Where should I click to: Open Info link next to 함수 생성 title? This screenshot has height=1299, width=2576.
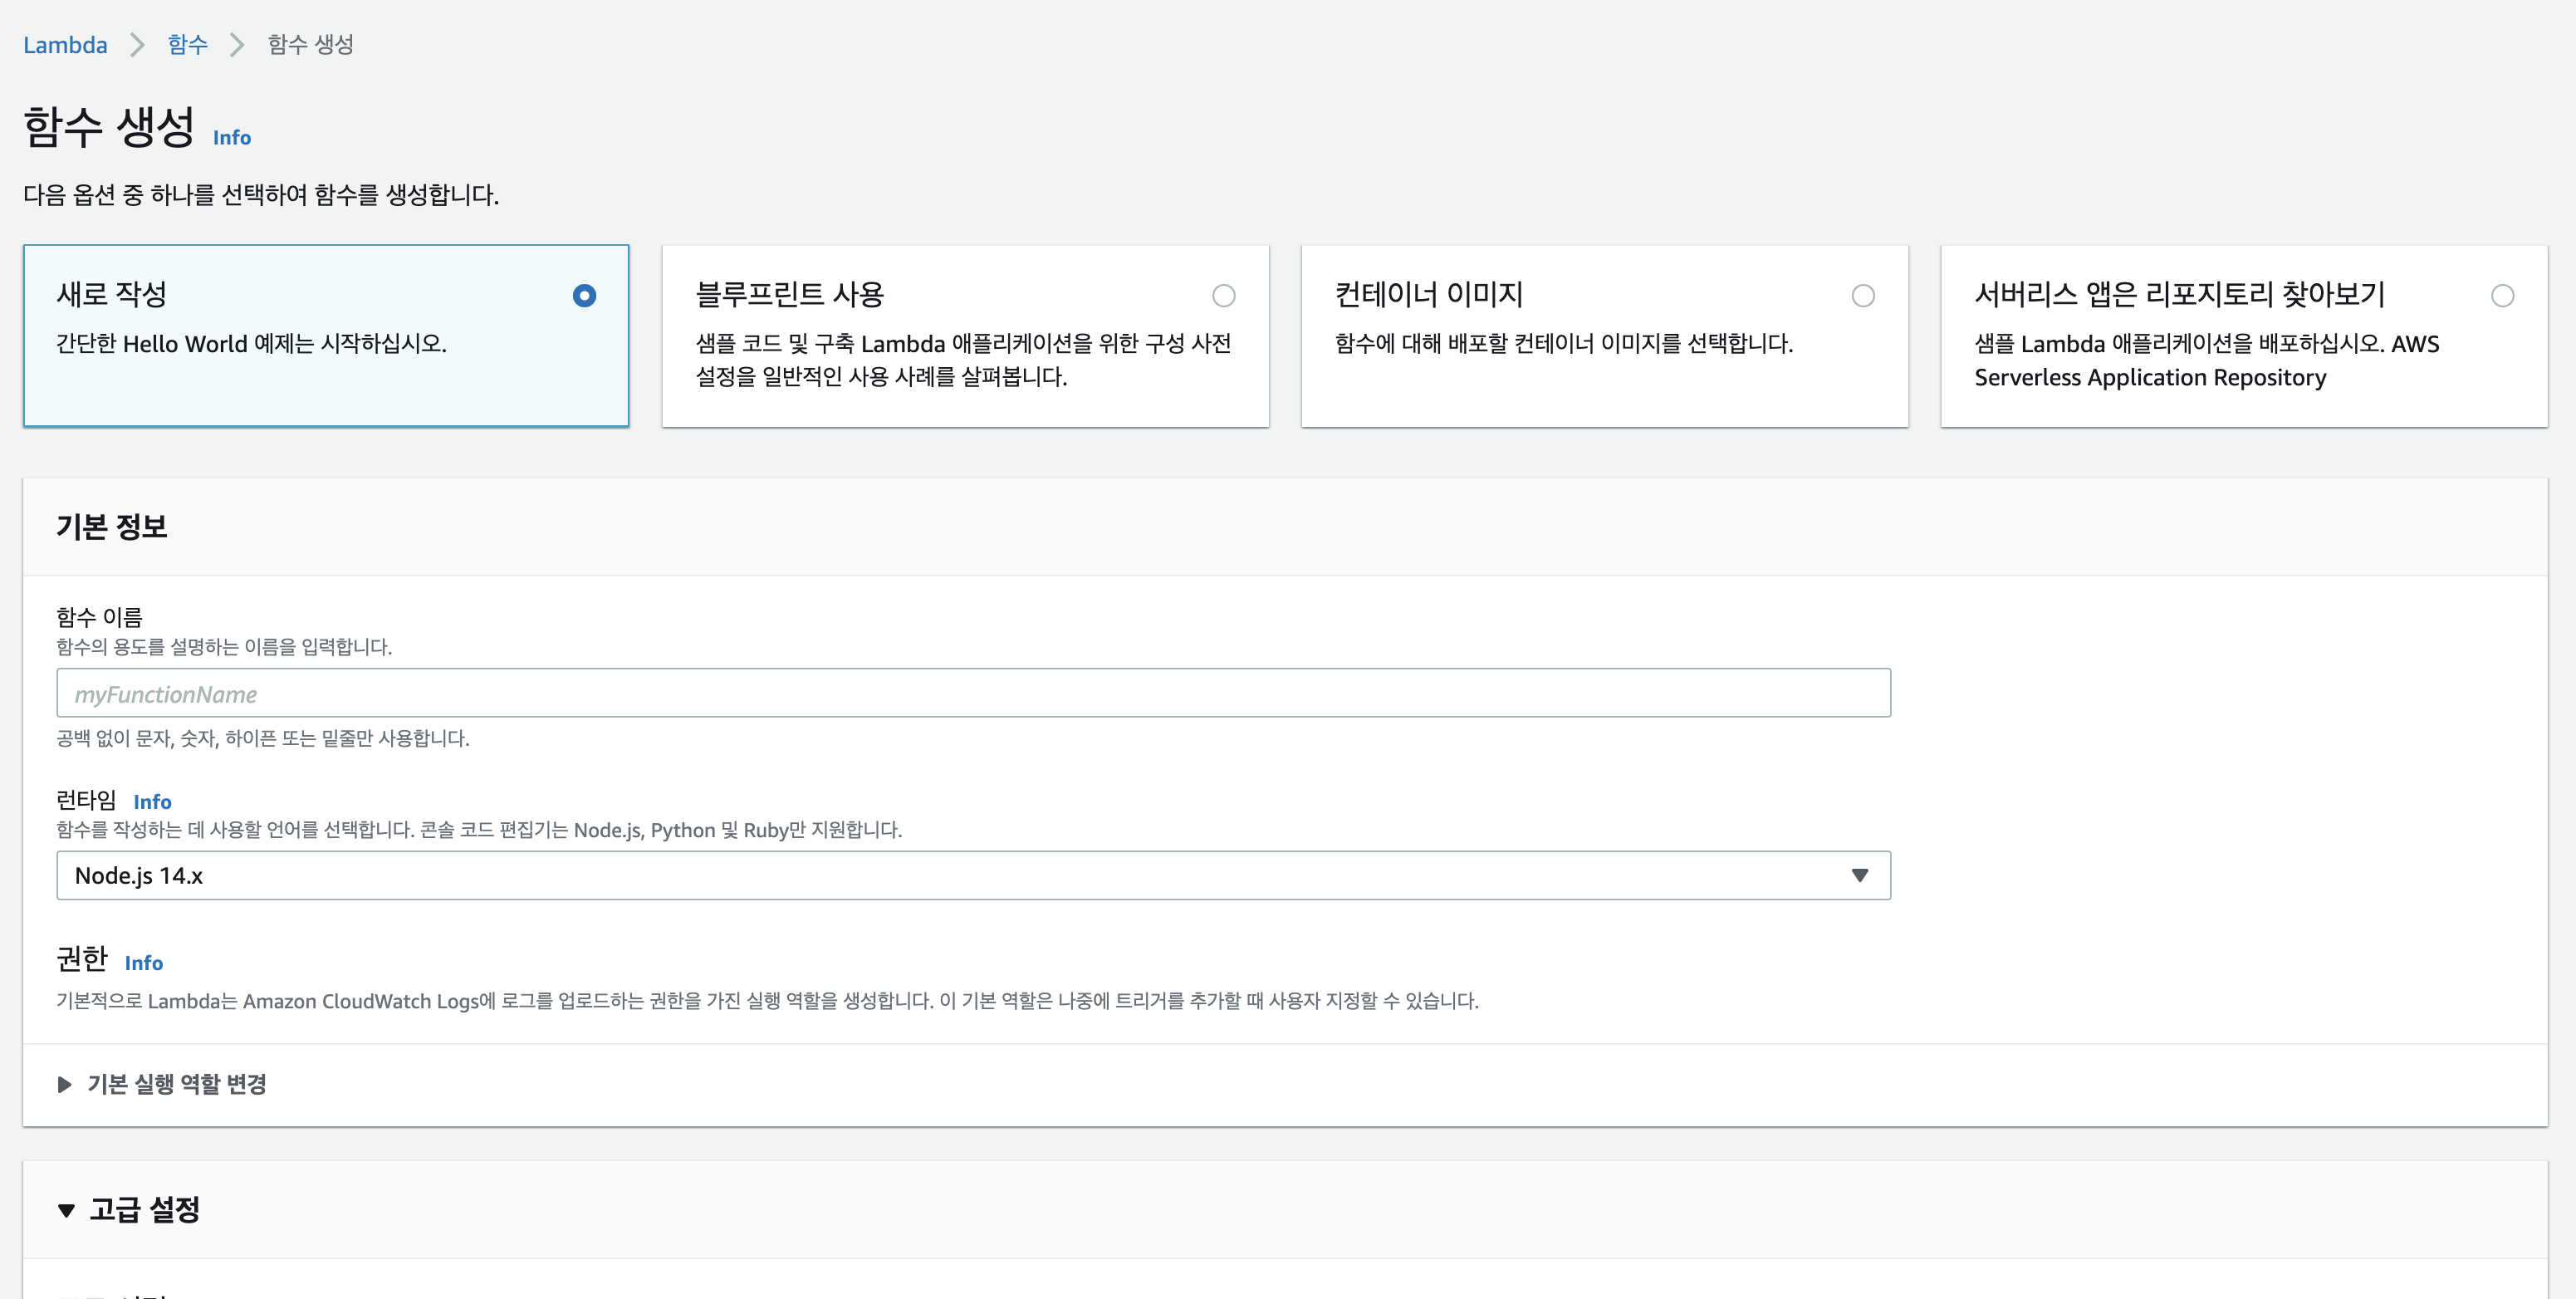pos(231,138)
